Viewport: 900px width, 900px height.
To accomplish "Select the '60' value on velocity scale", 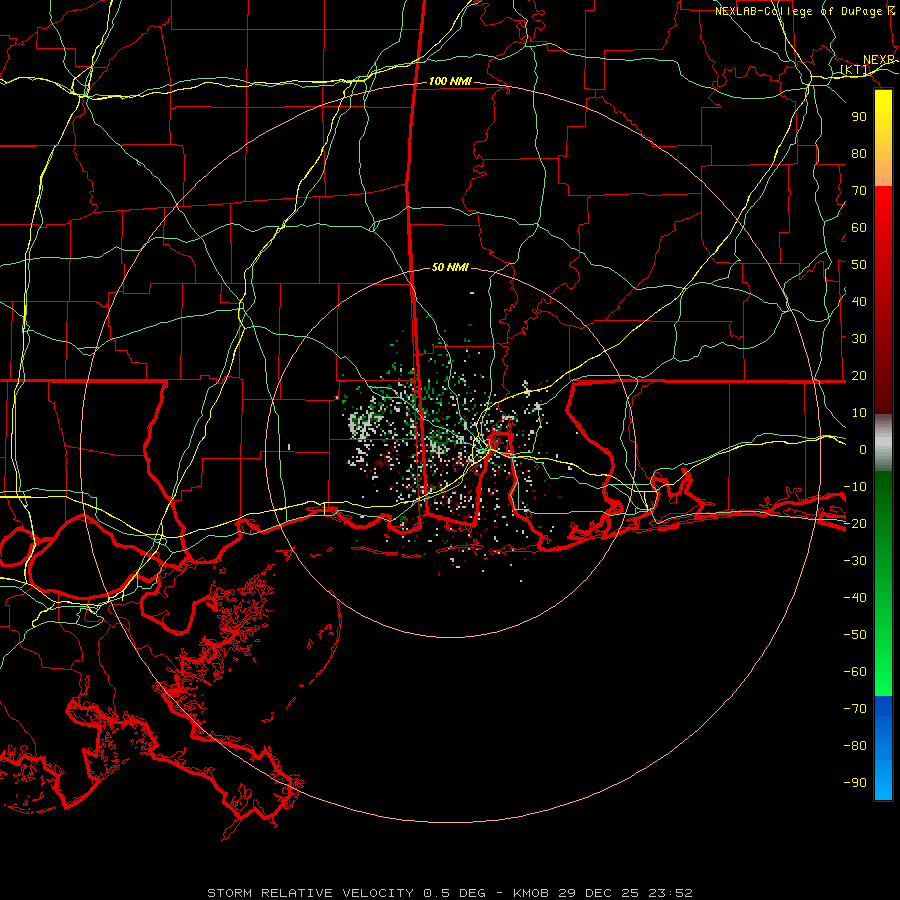I will point(859,227).
